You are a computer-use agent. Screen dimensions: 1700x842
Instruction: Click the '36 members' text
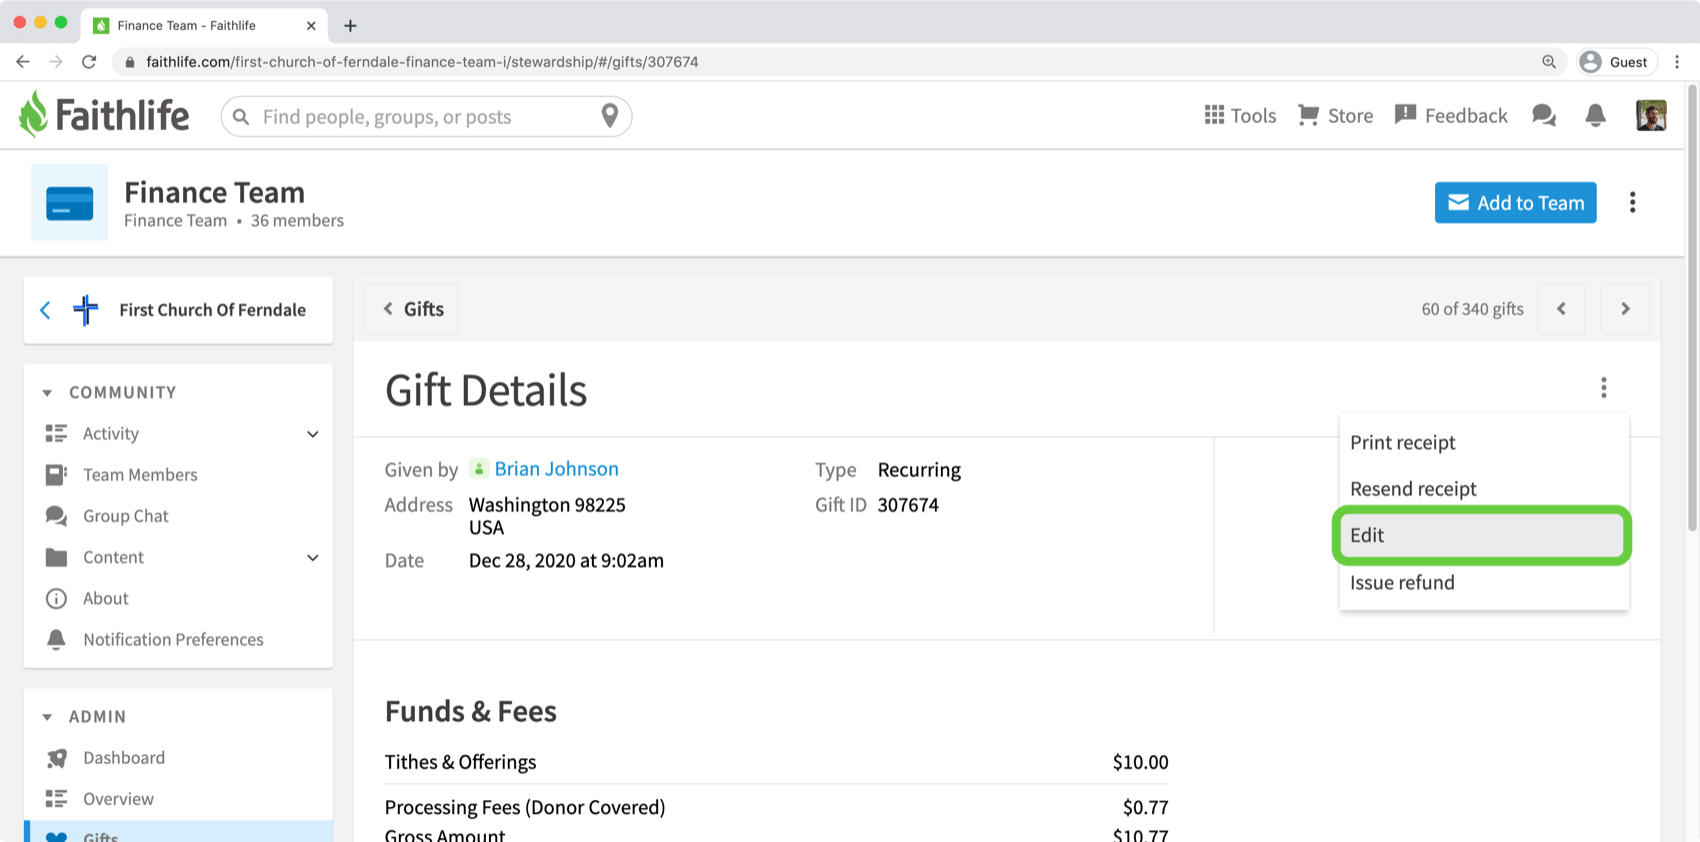click(x=297, y=220)
